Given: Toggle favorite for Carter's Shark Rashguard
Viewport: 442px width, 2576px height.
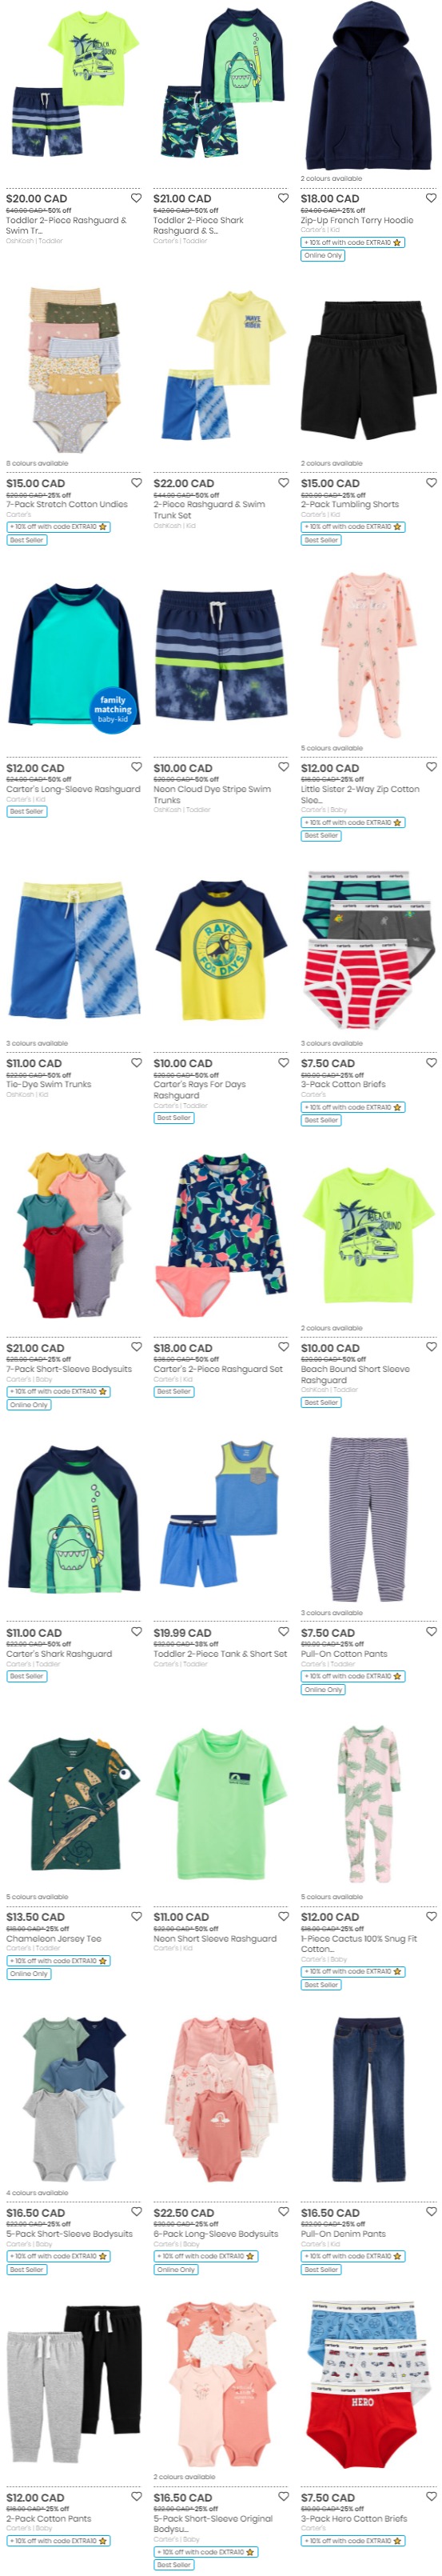Looking at the screenshot, I should pyautogui.click(x=136, y=1632).
